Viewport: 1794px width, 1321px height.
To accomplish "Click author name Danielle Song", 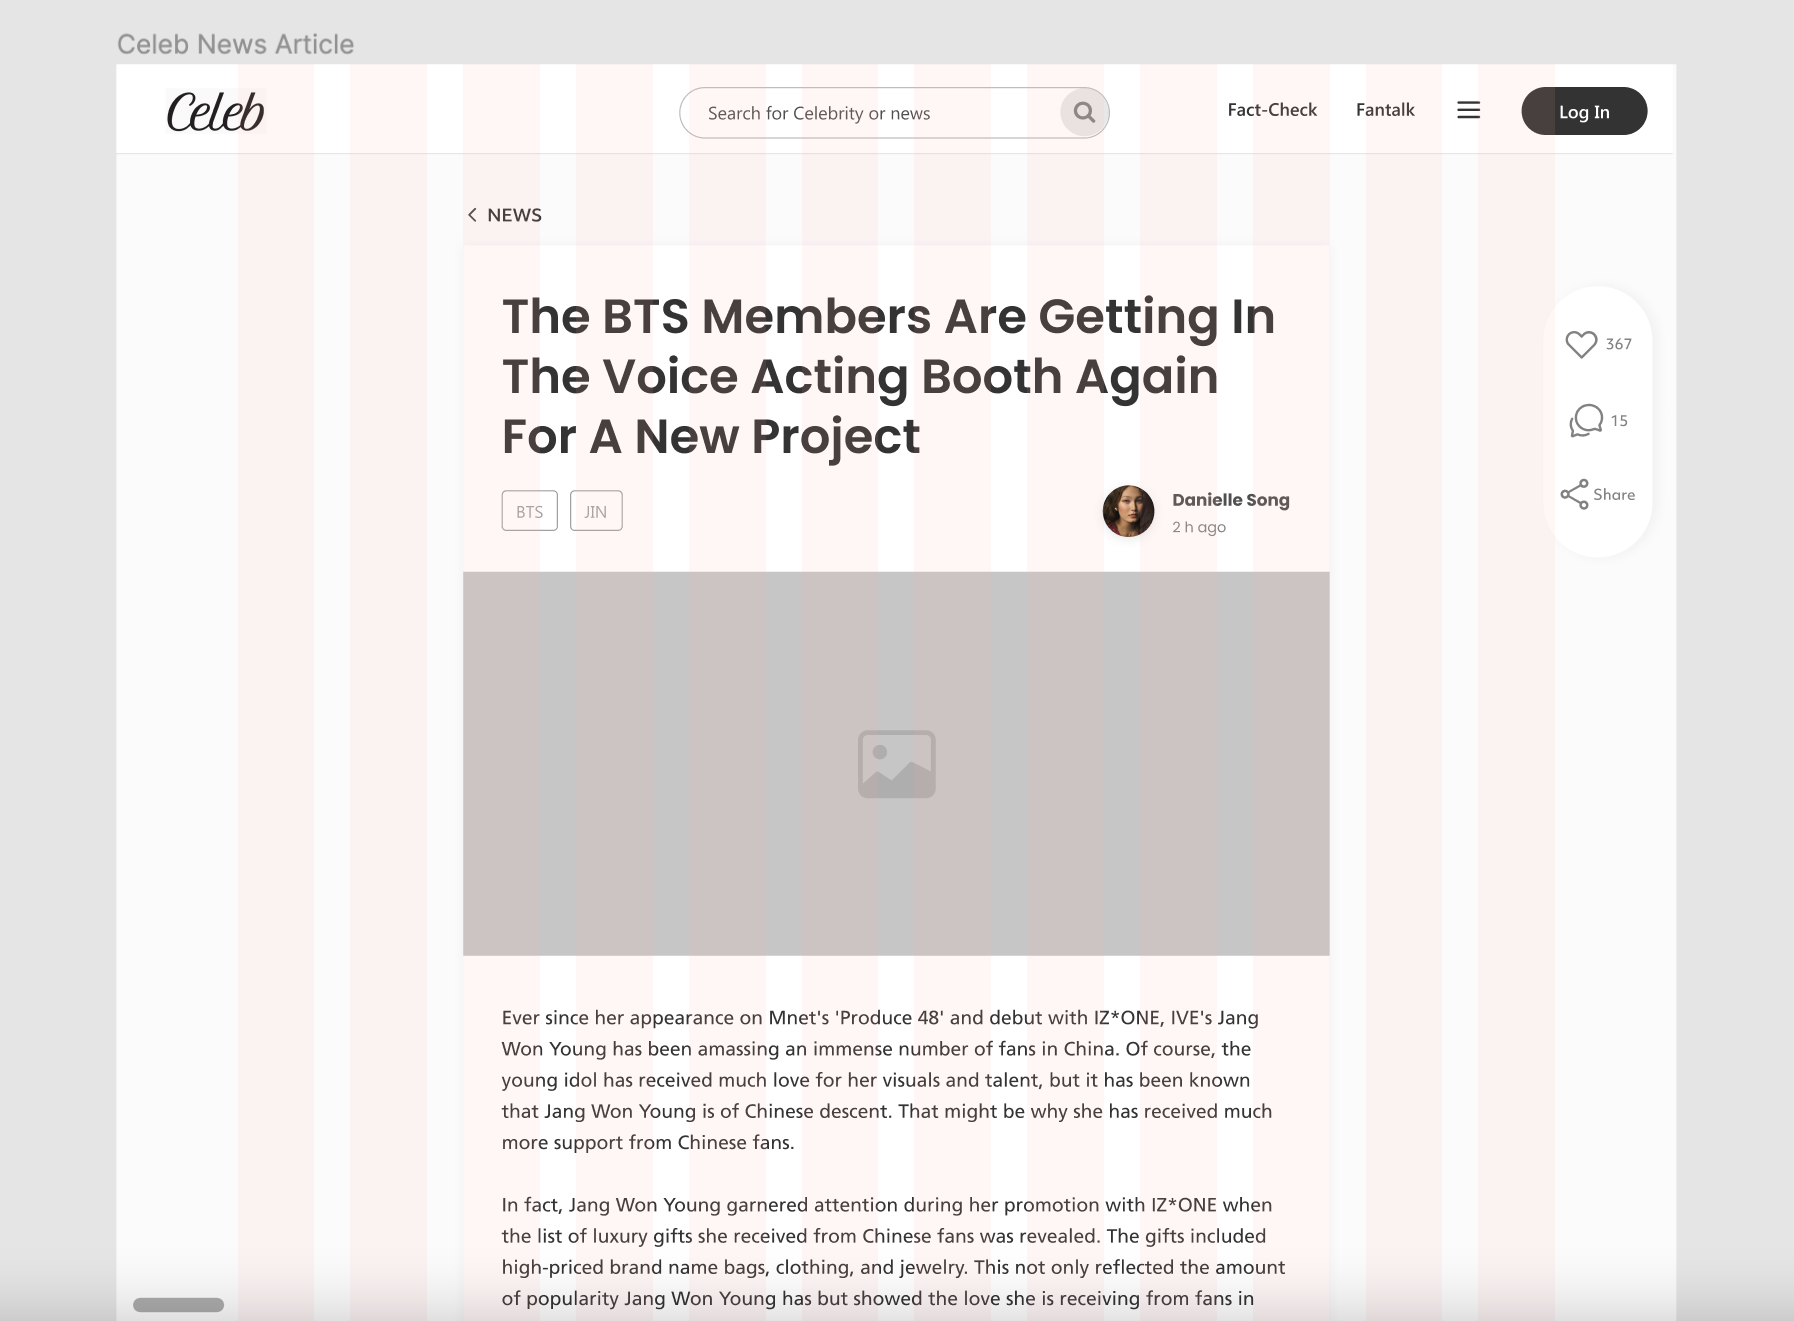I will point(1230,500).
